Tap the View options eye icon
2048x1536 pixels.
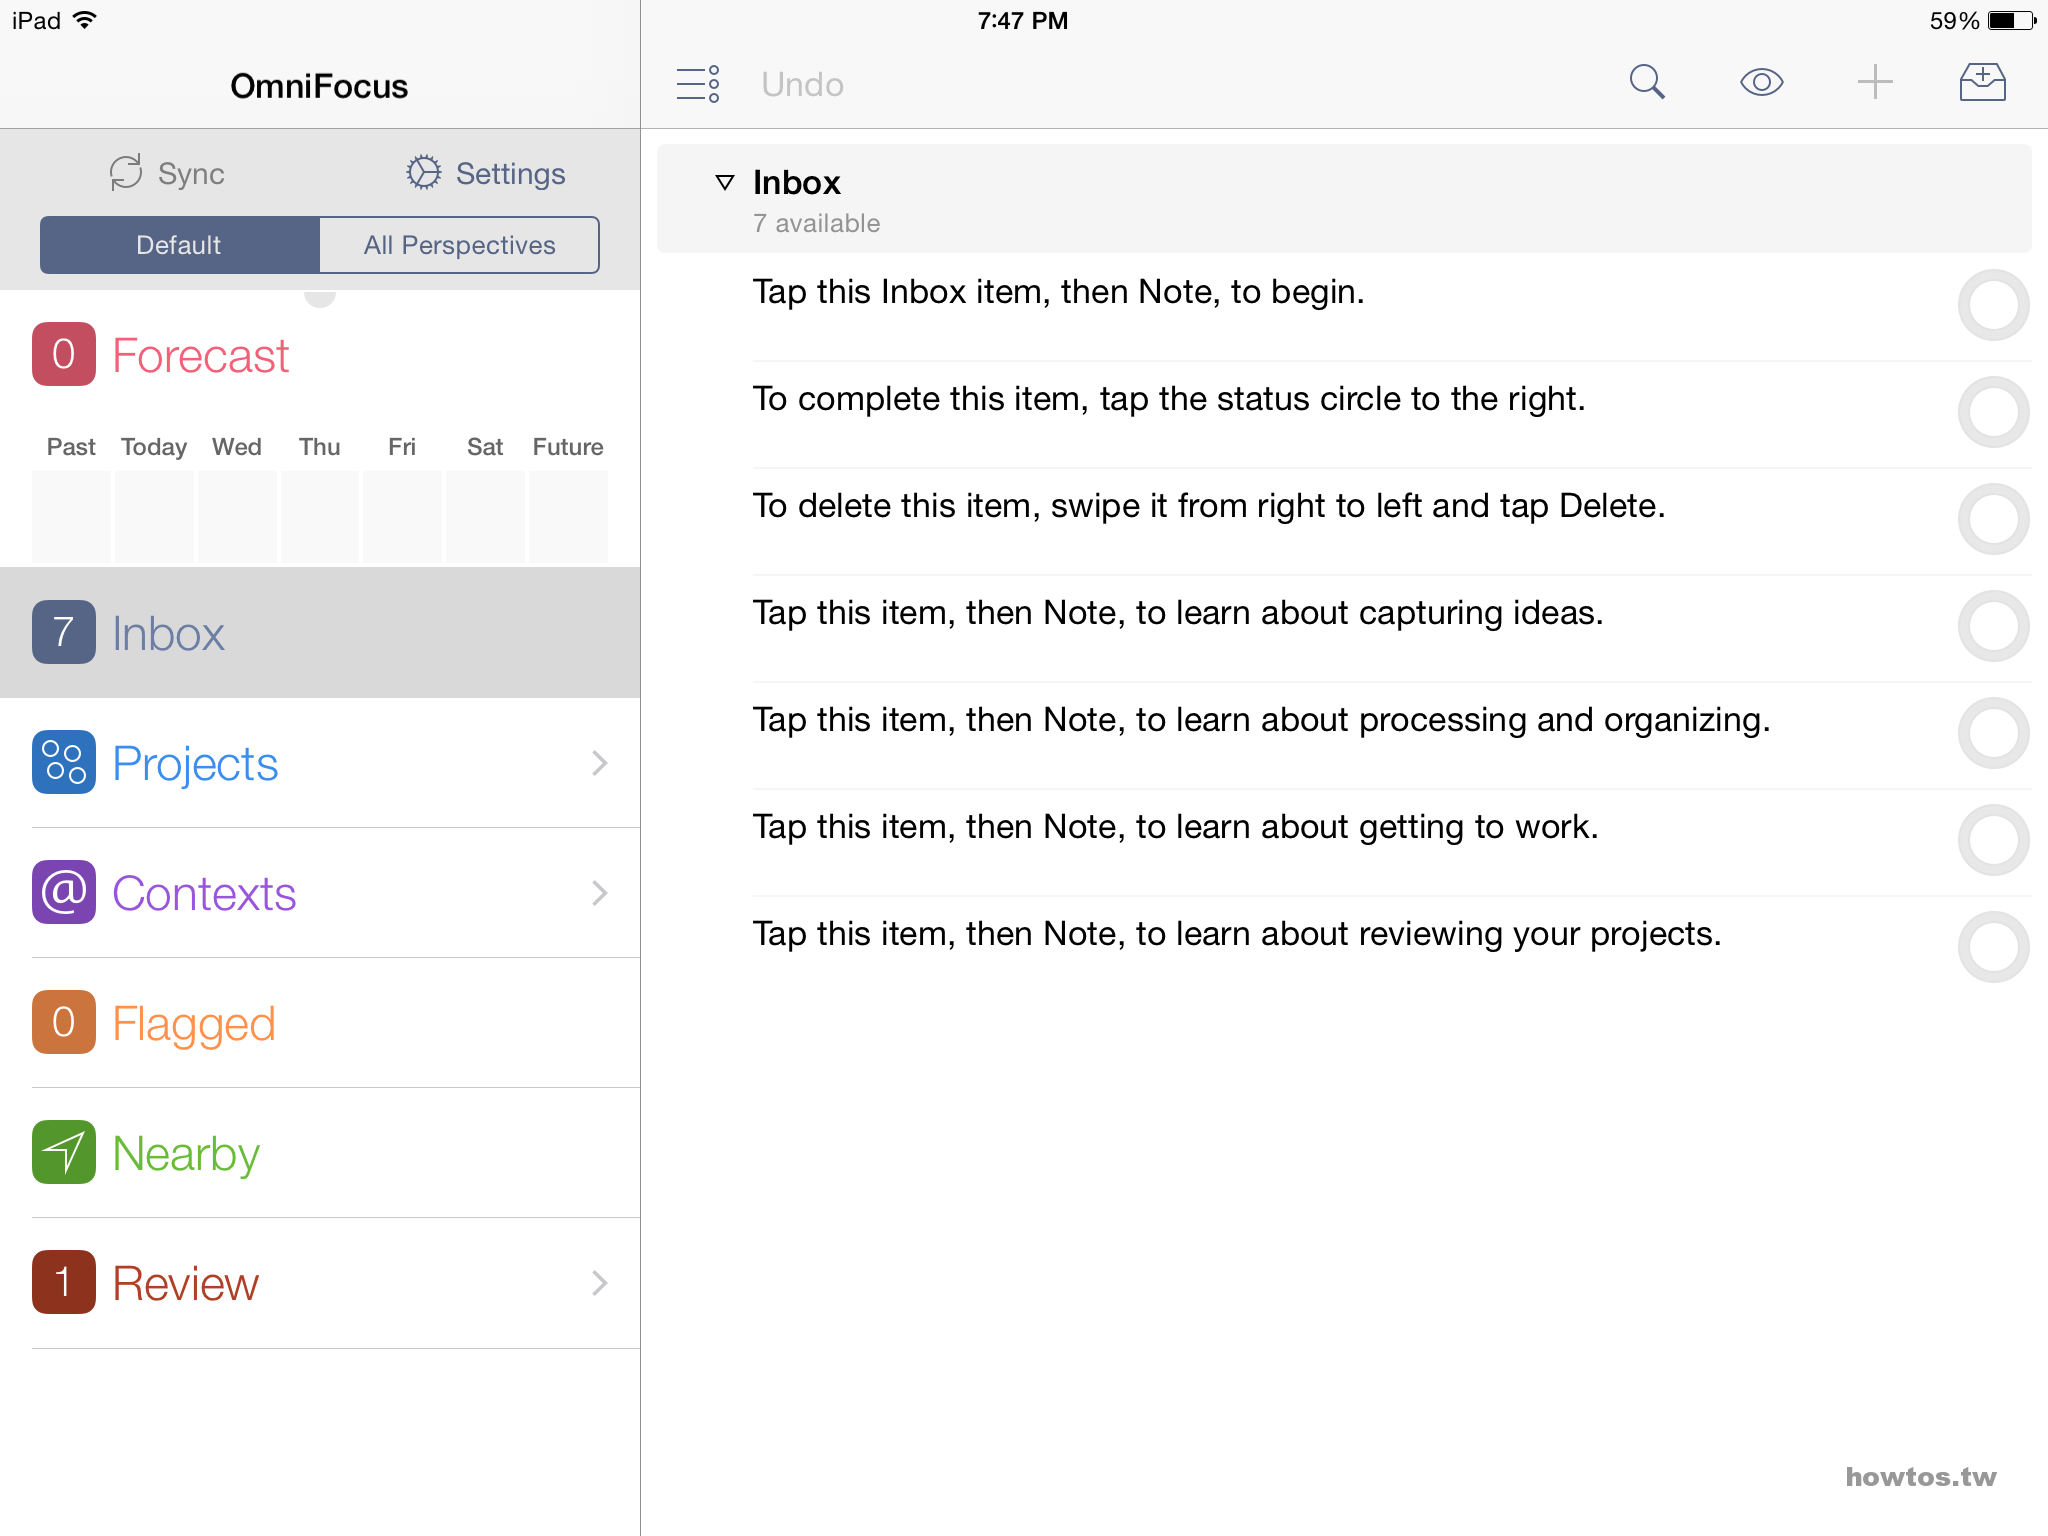[1761, 83]
